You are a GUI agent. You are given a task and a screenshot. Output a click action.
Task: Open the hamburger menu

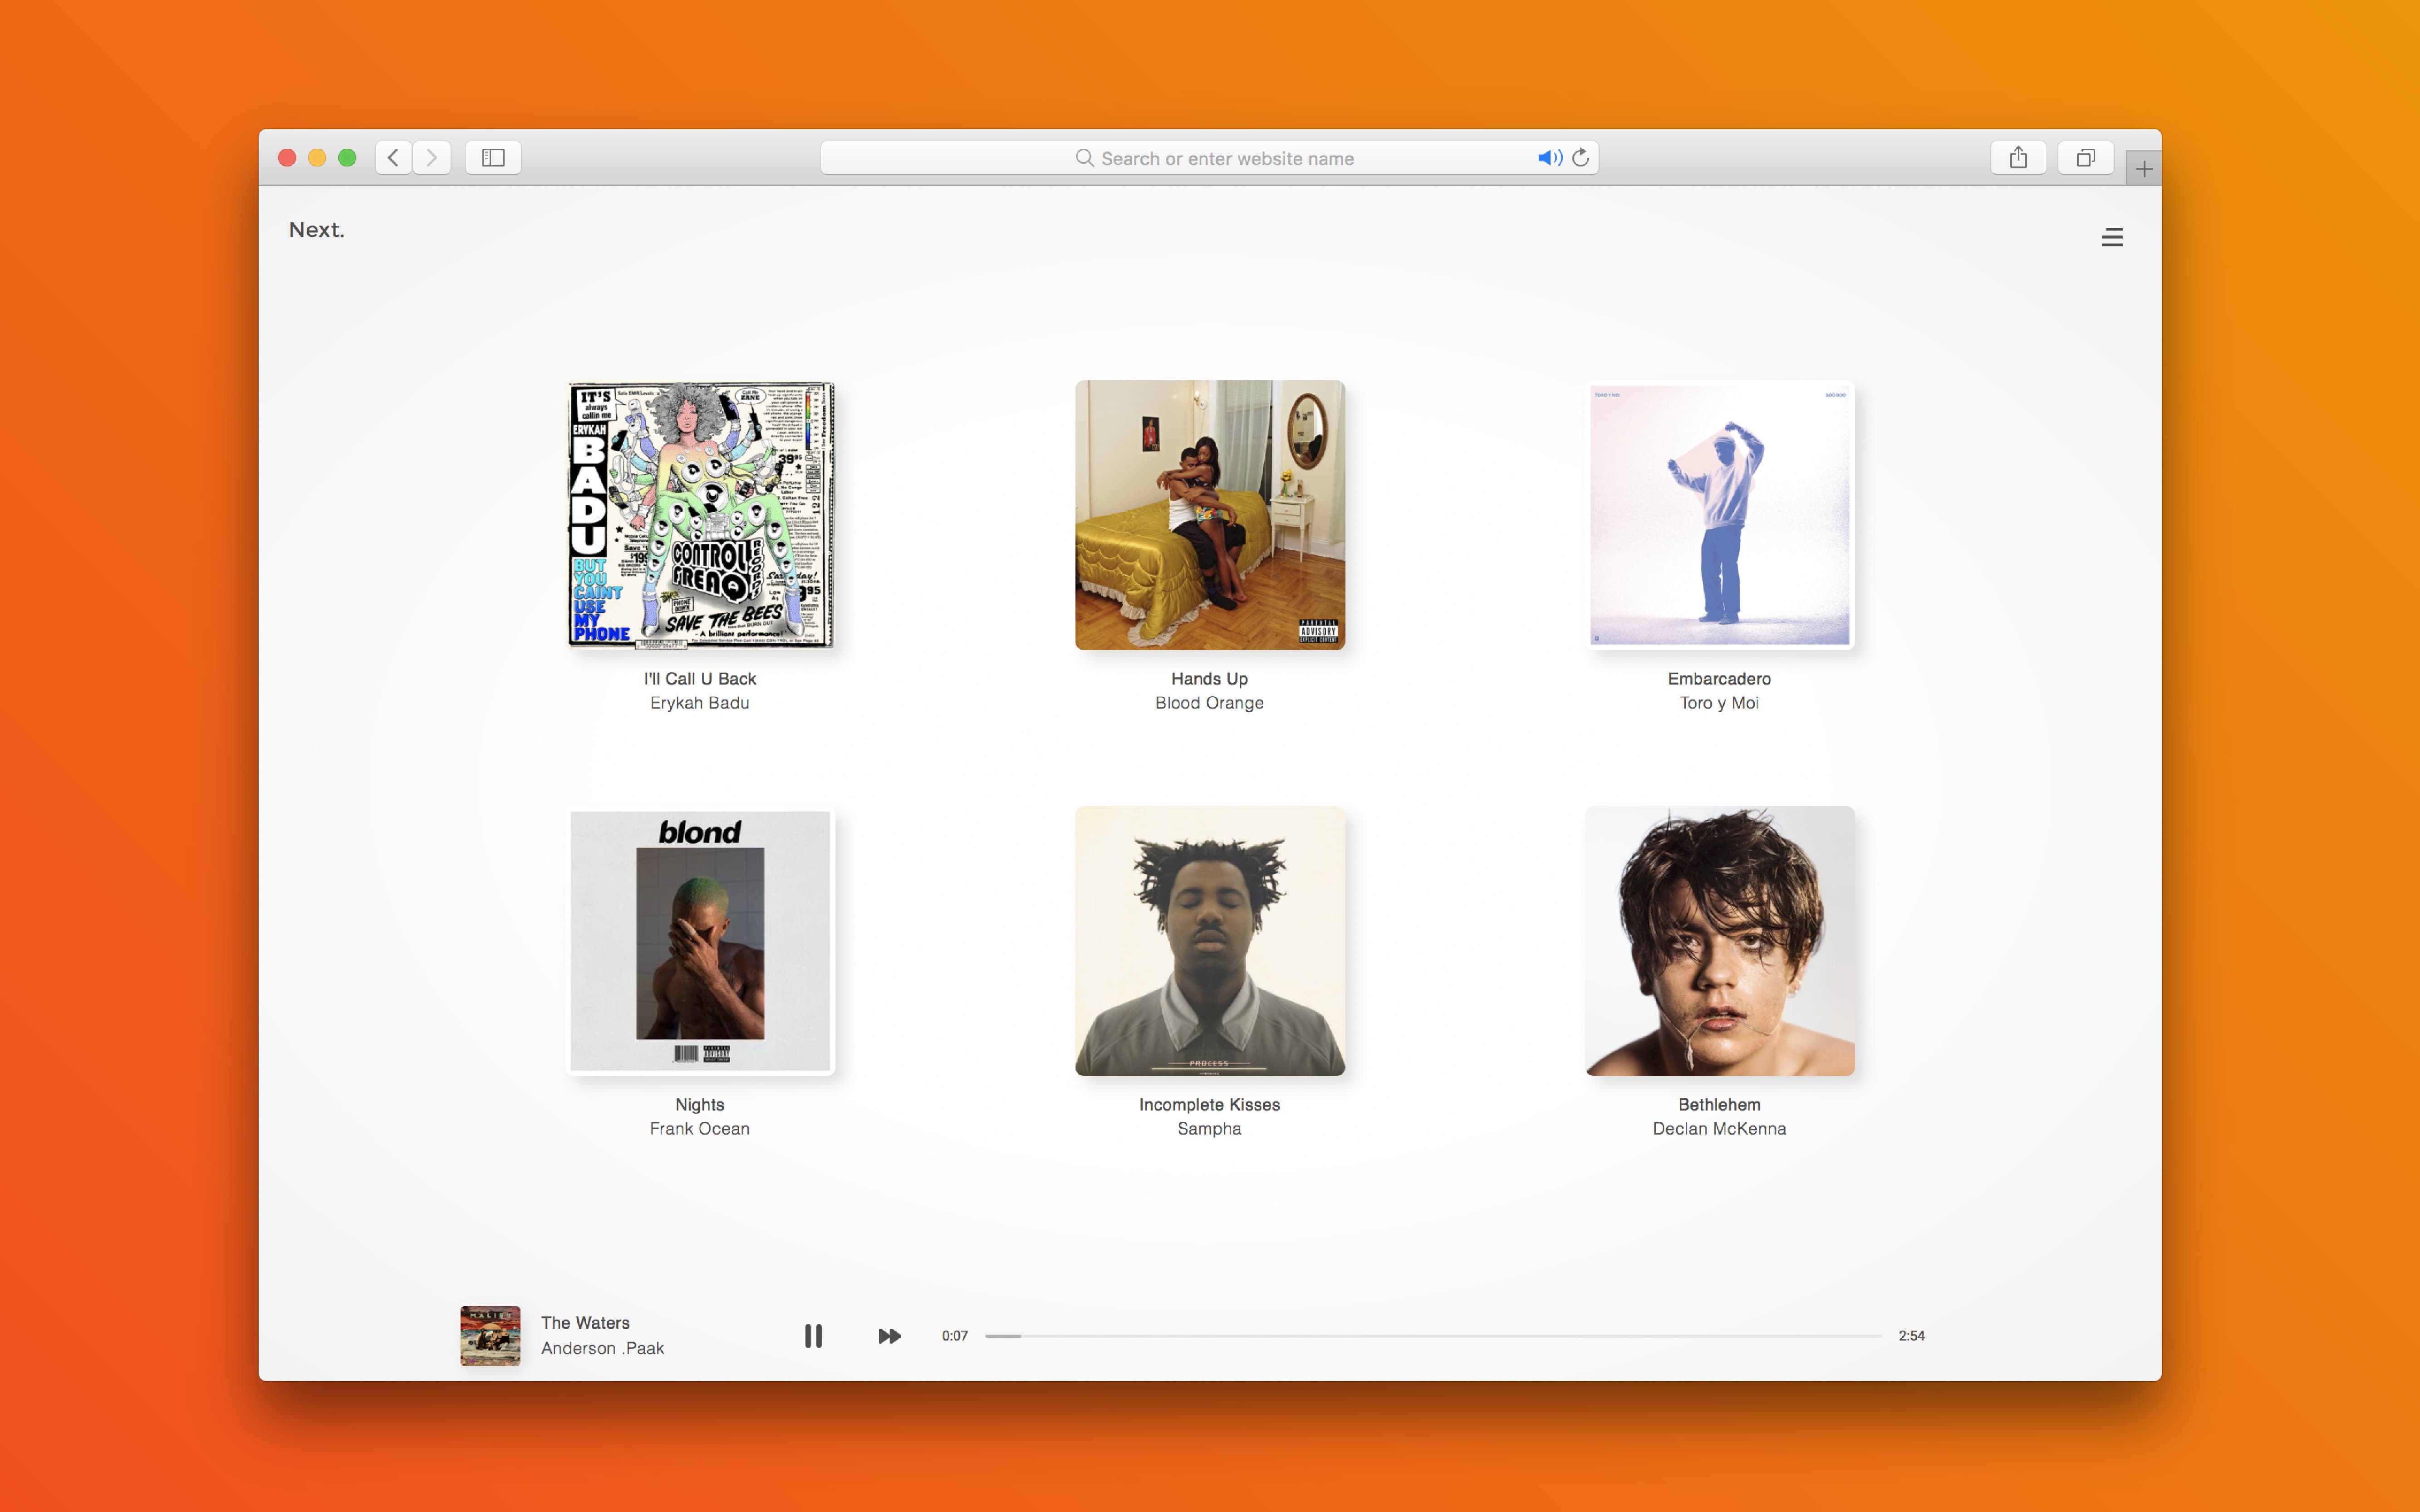[x=2112, y=237]
